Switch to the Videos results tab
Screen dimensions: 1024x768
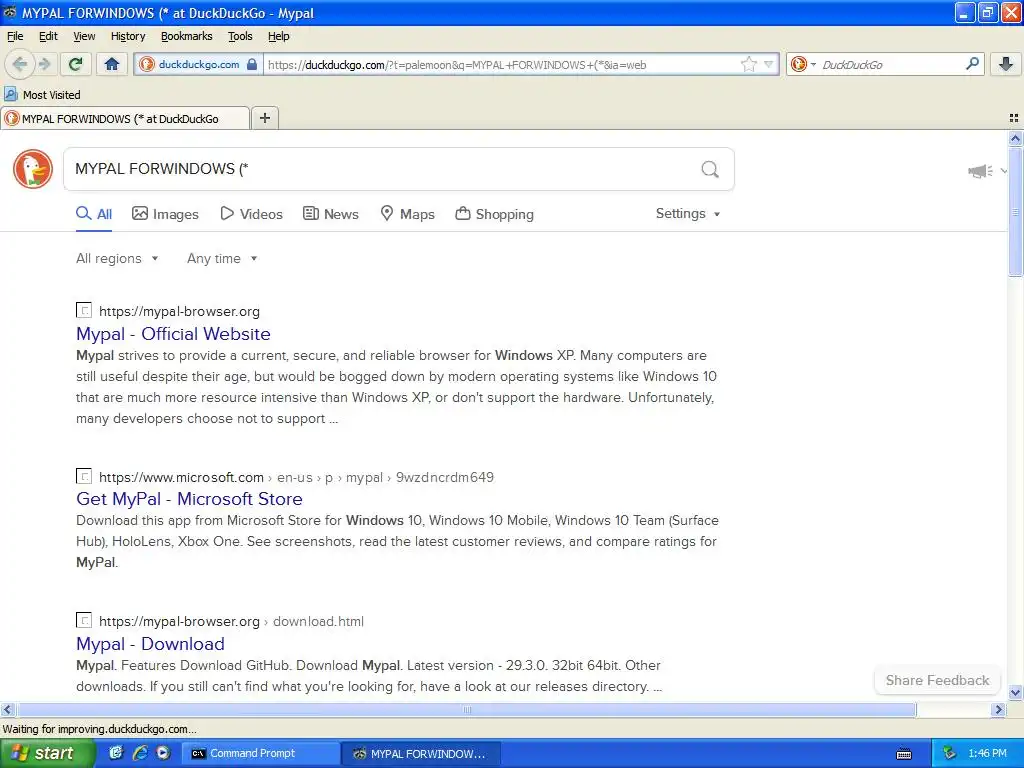tap(251, 214)
